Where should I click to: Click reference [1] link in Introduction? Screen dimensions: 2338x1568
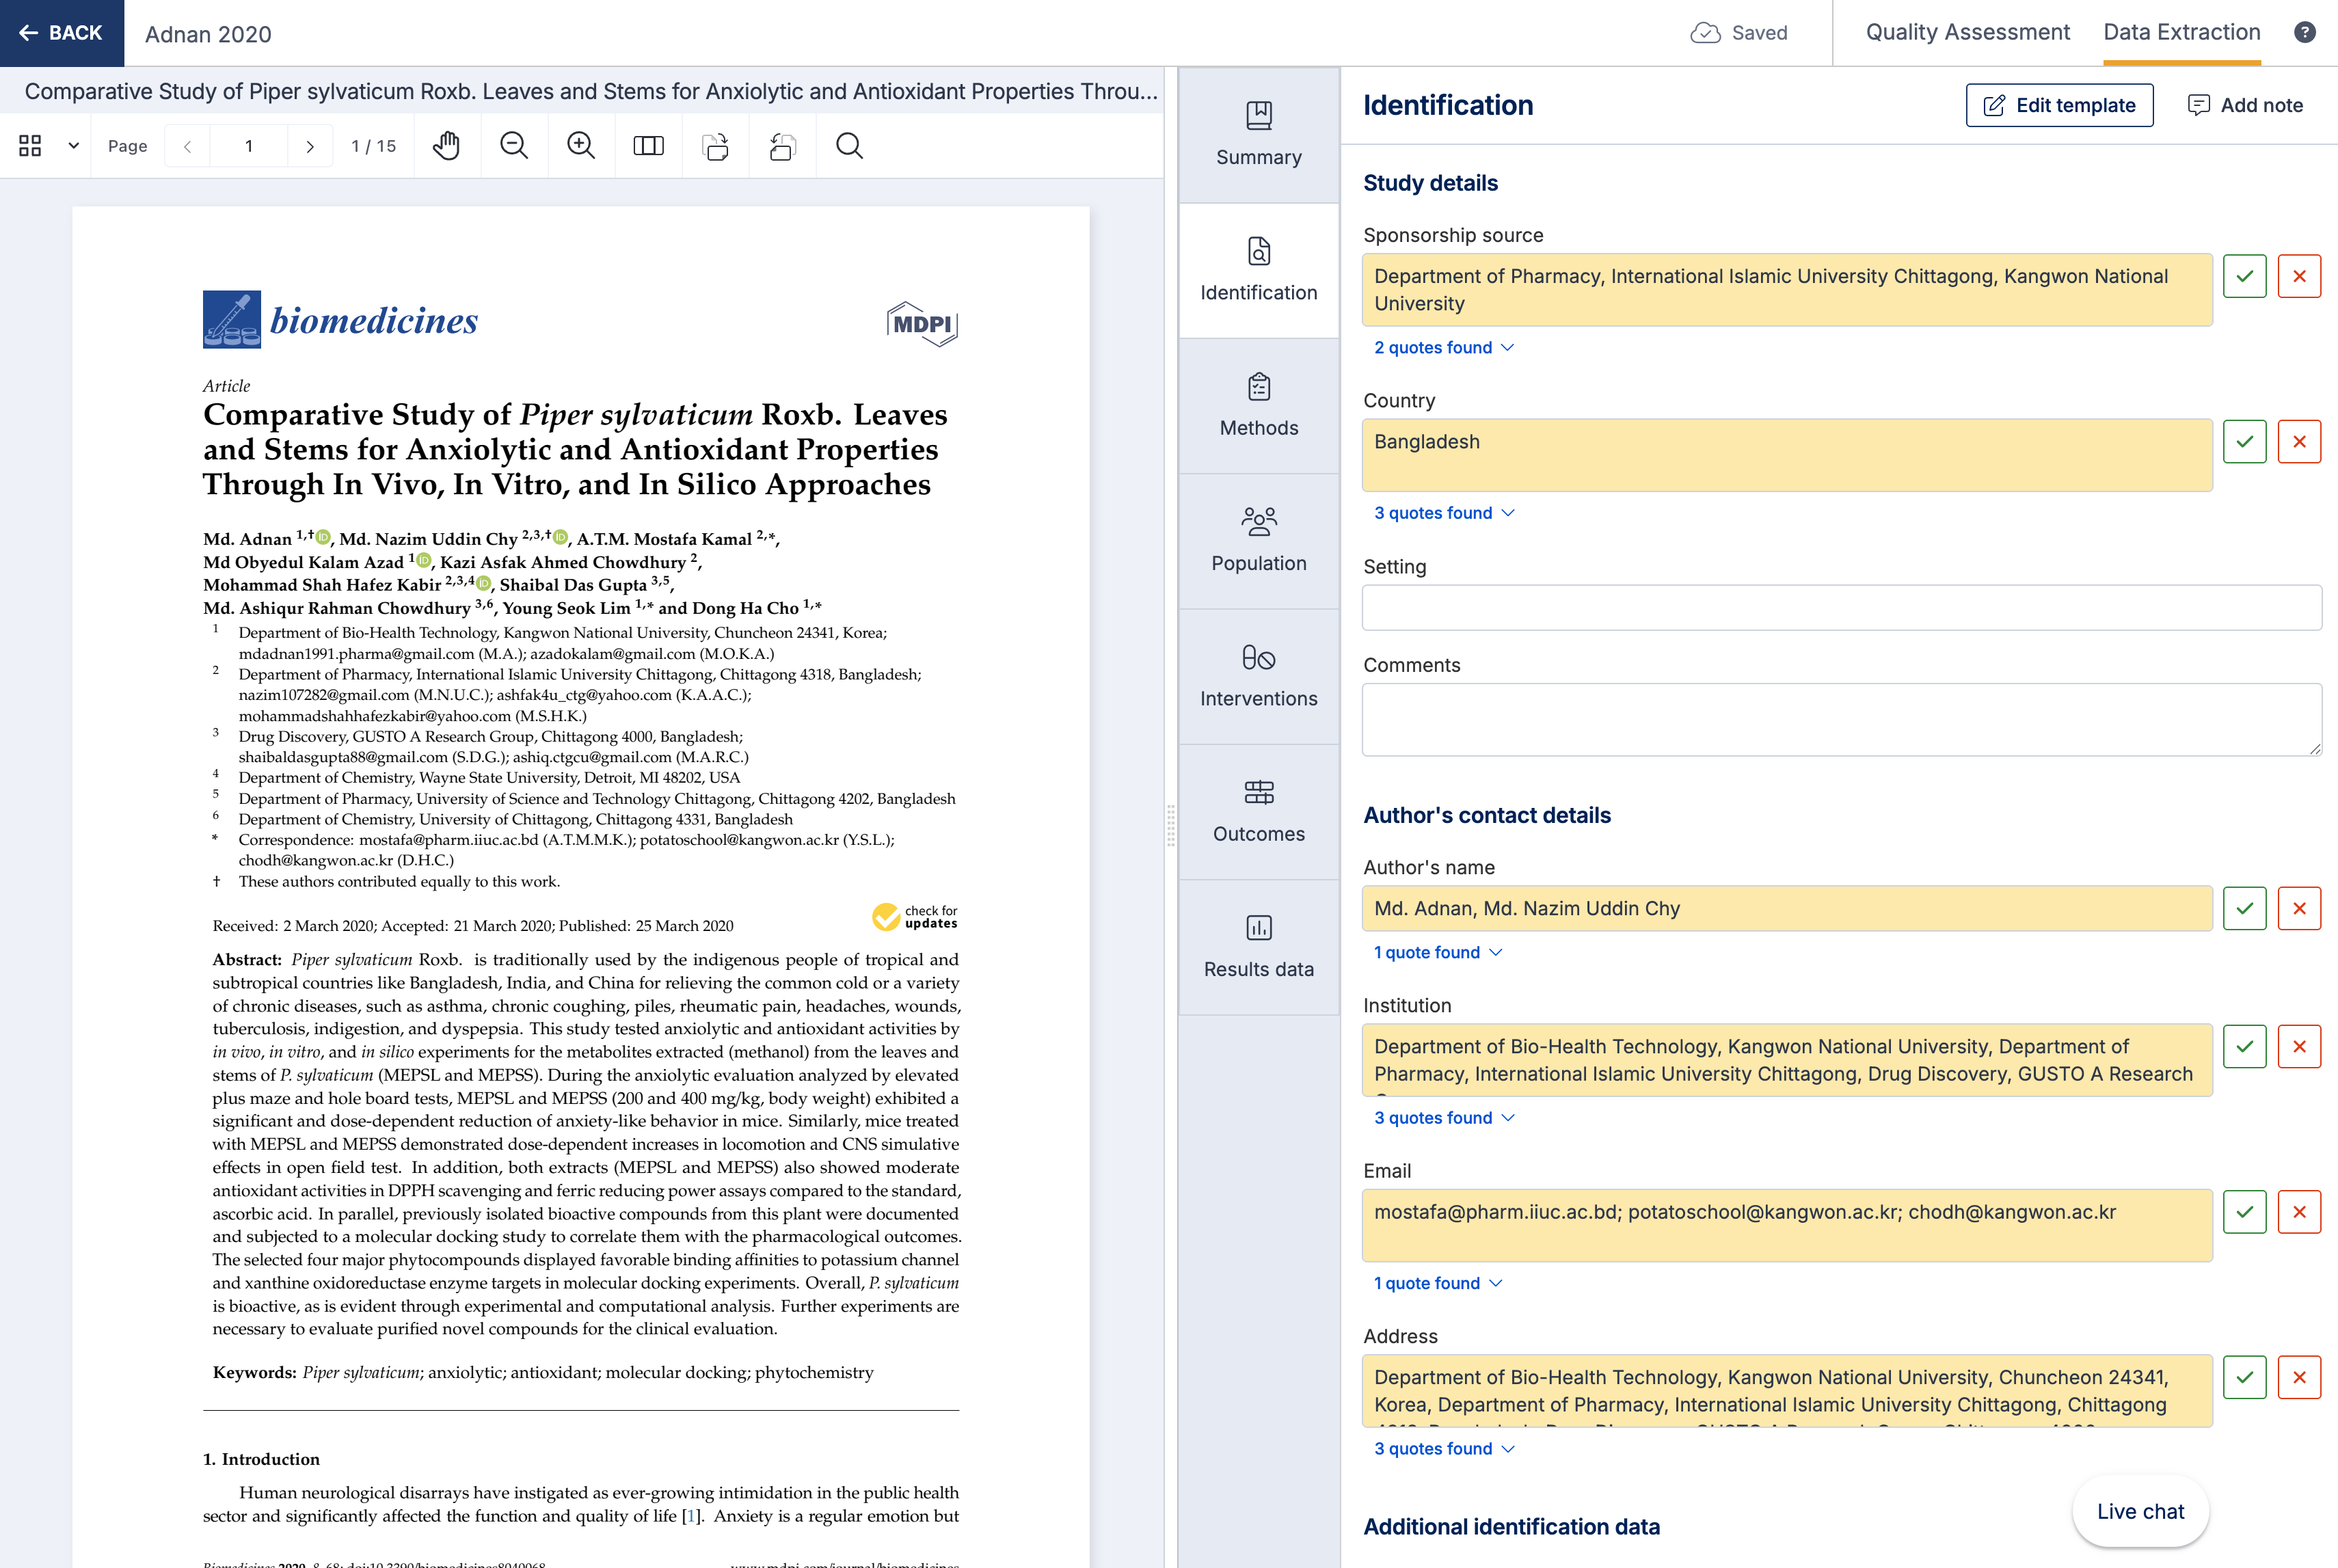click(x=690, y=1516)
